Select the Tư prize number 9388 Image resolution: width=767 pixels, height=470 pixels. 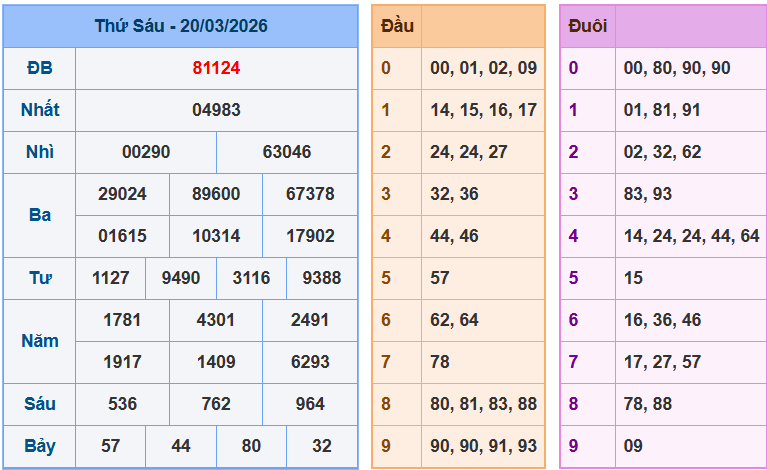tap(321, 278)
